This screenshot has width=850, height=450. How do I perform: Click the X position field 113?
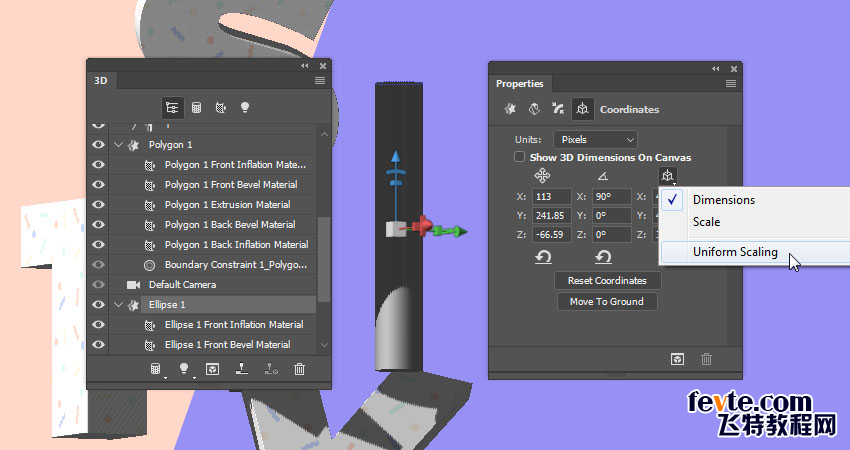tap(551, 196)
